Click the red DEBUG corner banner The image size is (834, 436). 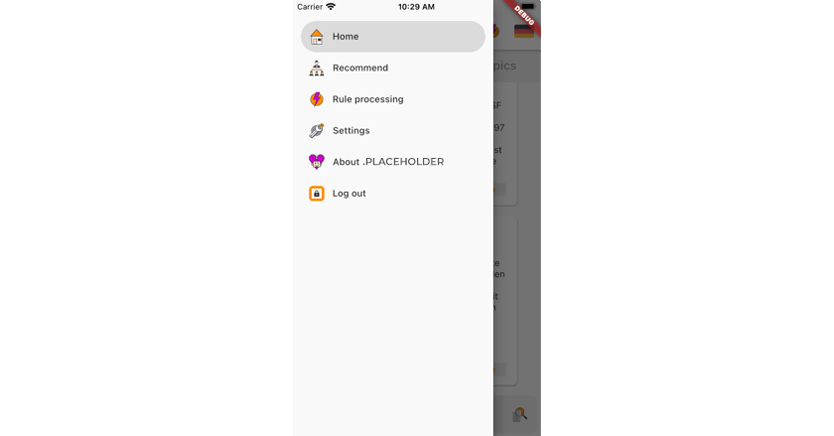[x=524, y=16]
